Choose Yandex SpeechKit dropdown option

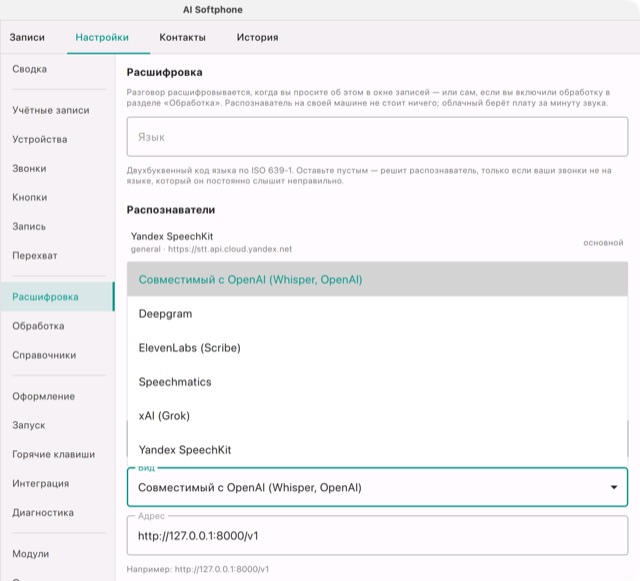[377, 450]
